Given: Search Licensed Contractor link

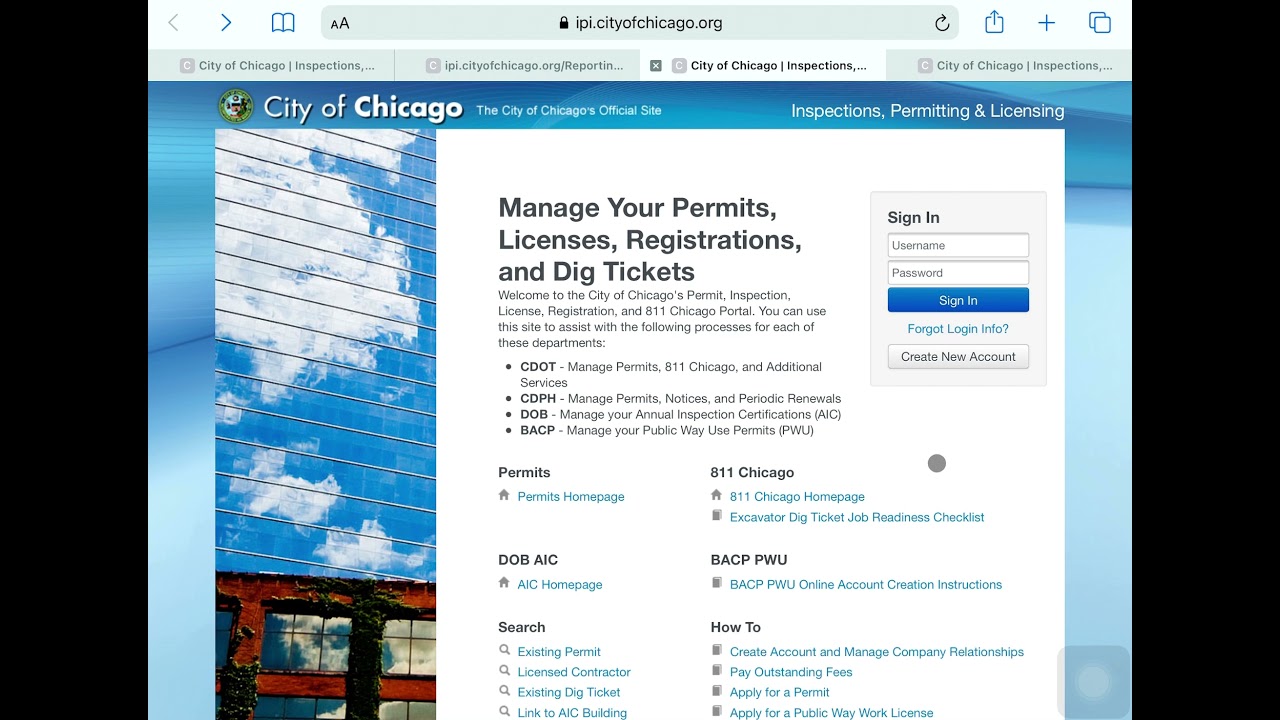Looking at the screenshot, I should pos(574,672).
